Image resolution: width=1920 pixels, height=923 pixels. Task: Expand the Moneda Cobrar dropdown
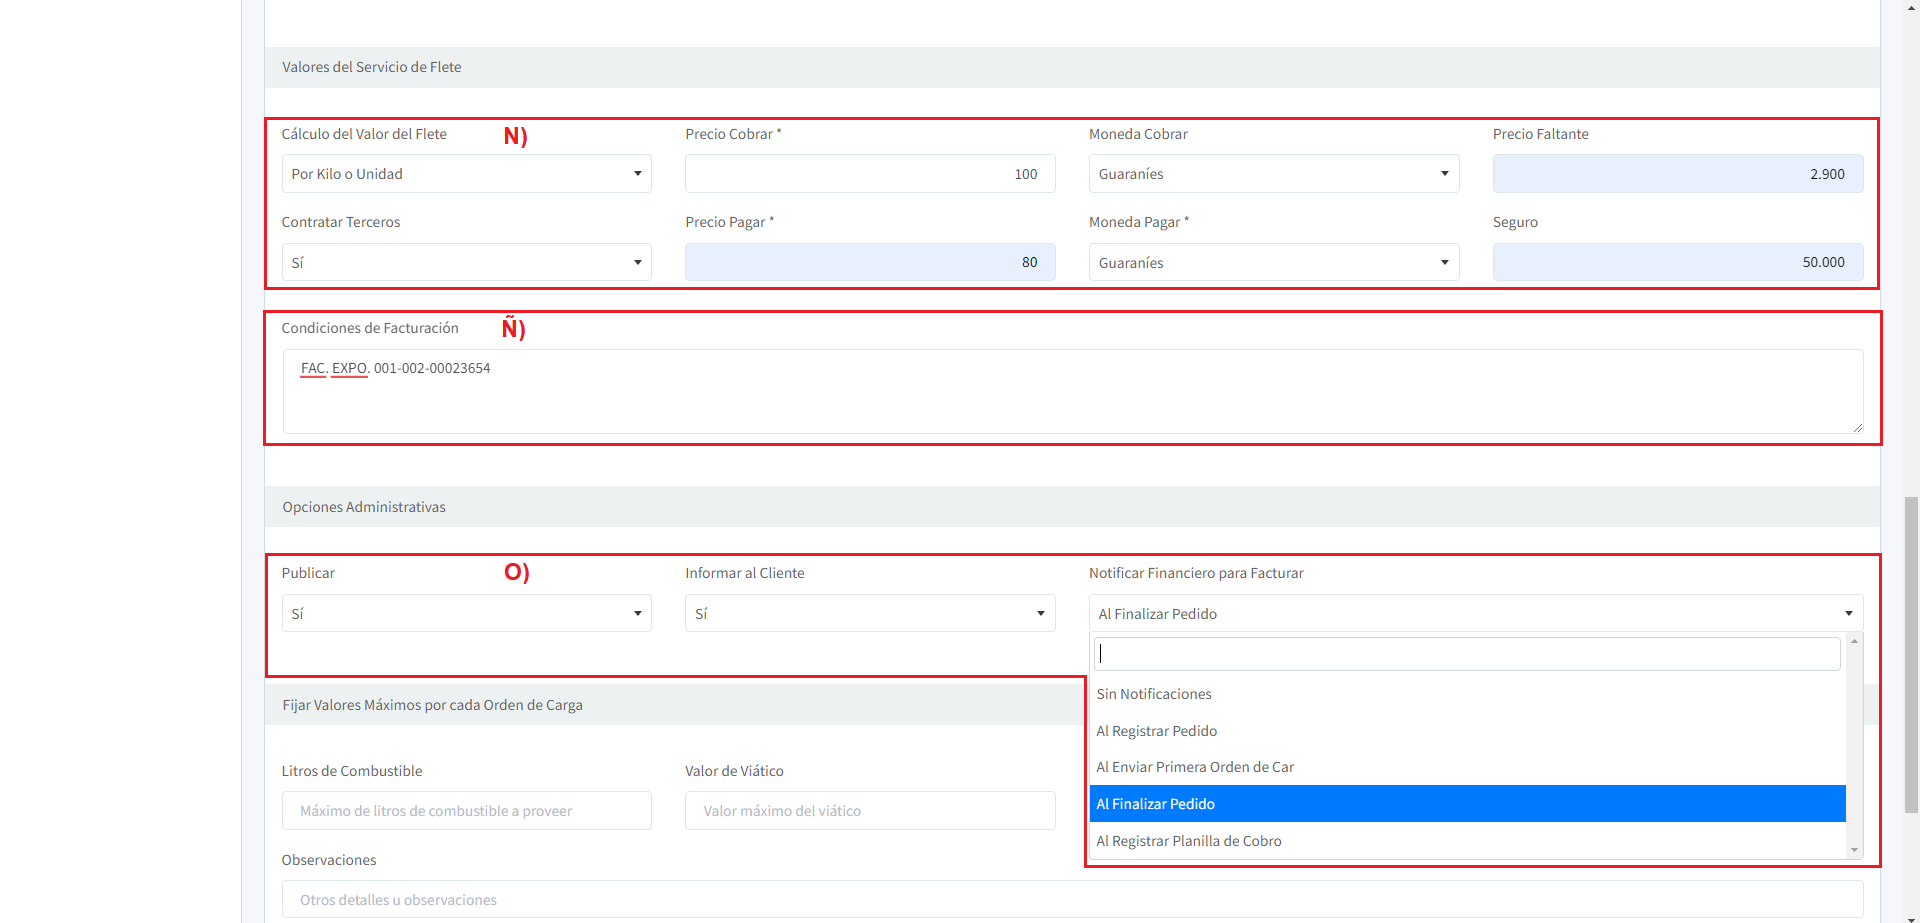[x=1273, y=174]
